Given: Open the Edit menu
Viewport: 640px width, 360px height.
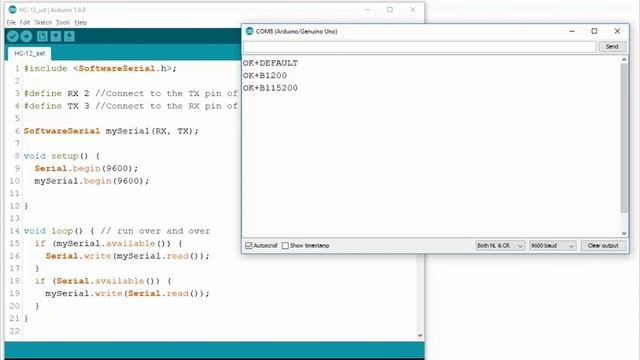Looking at the screenshot, I should (25, 22).
